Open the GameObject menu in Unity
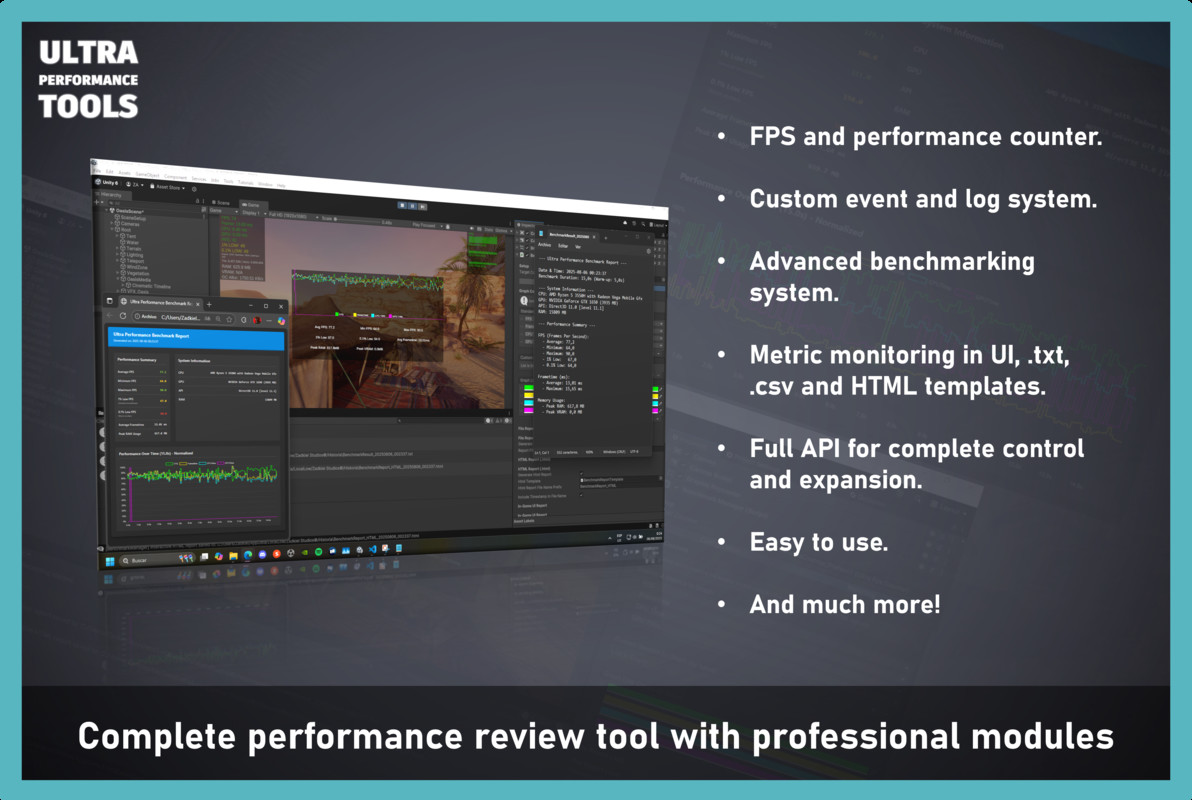Image resolution: width=1192 pixels, height=800 pixels. [x=147, y=175]
